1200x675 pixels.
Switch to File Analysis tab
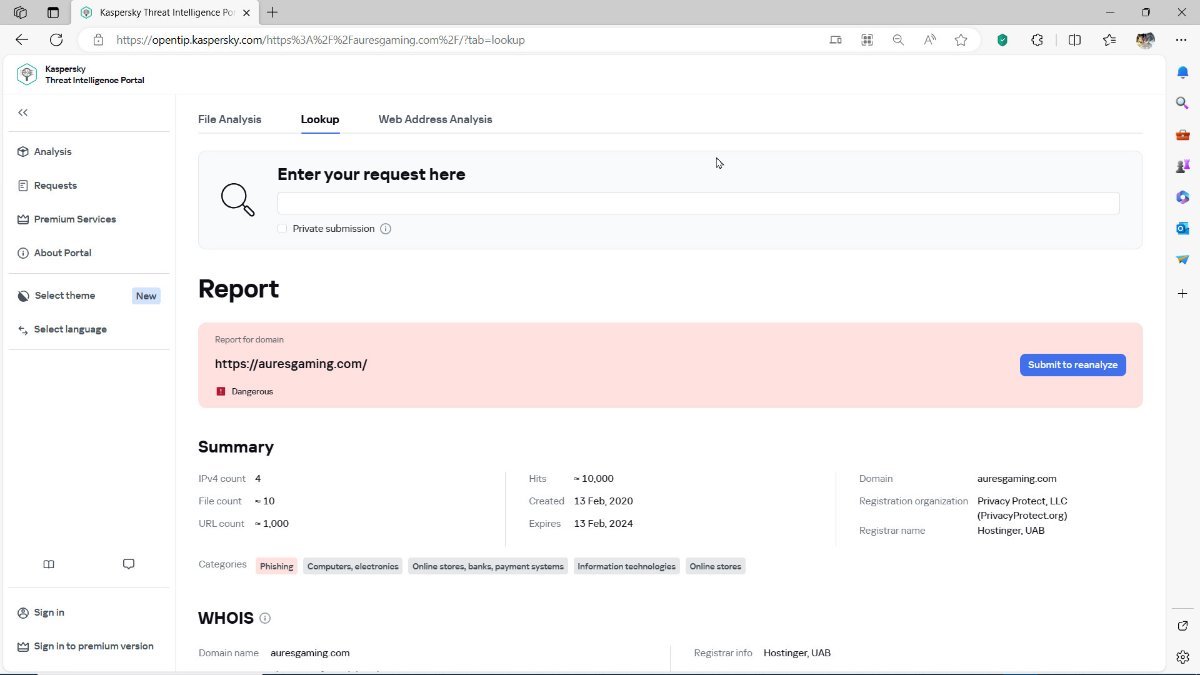[229, 119]
